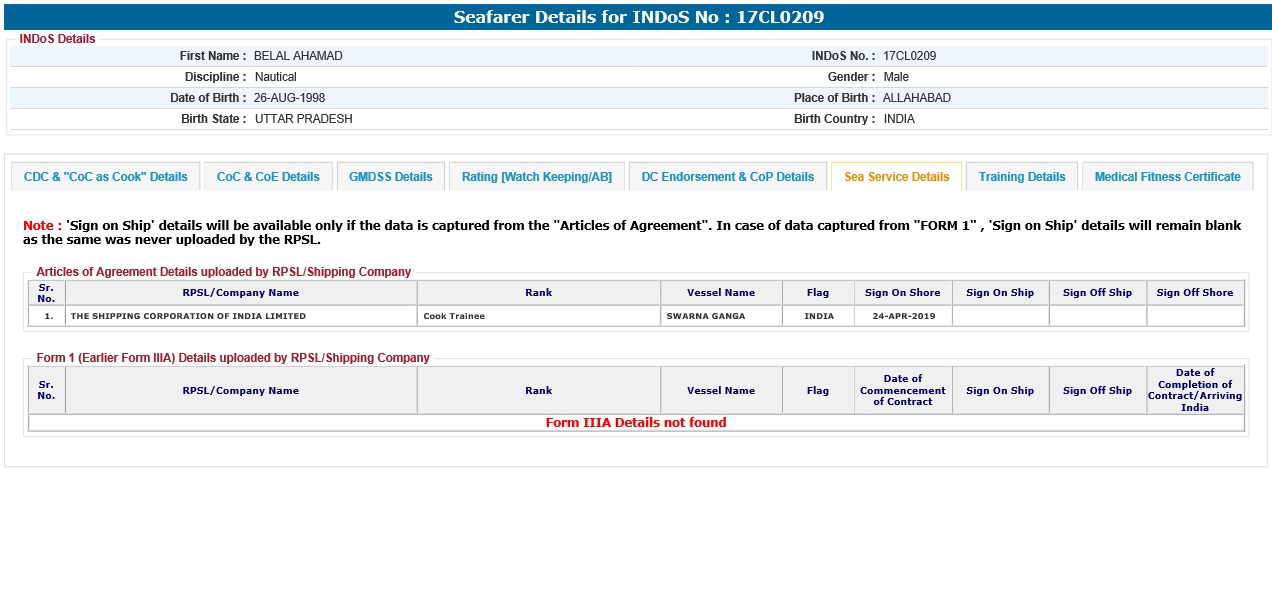1272x598 pixels.
Task: Select Rating [Watch Keeping/AB] tab
Action: coord(536,177)
